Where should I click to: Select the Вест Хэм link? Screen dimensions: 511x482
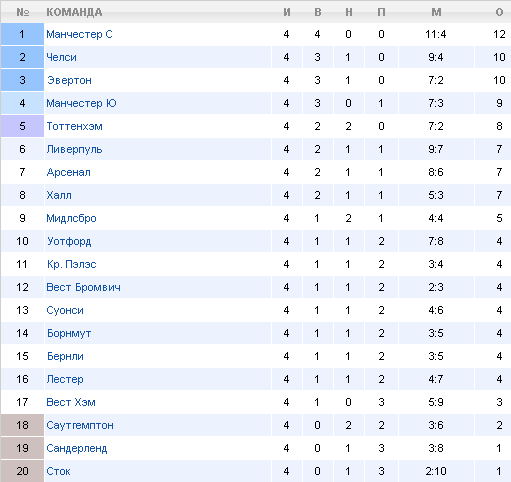click(x=71, y=402)
